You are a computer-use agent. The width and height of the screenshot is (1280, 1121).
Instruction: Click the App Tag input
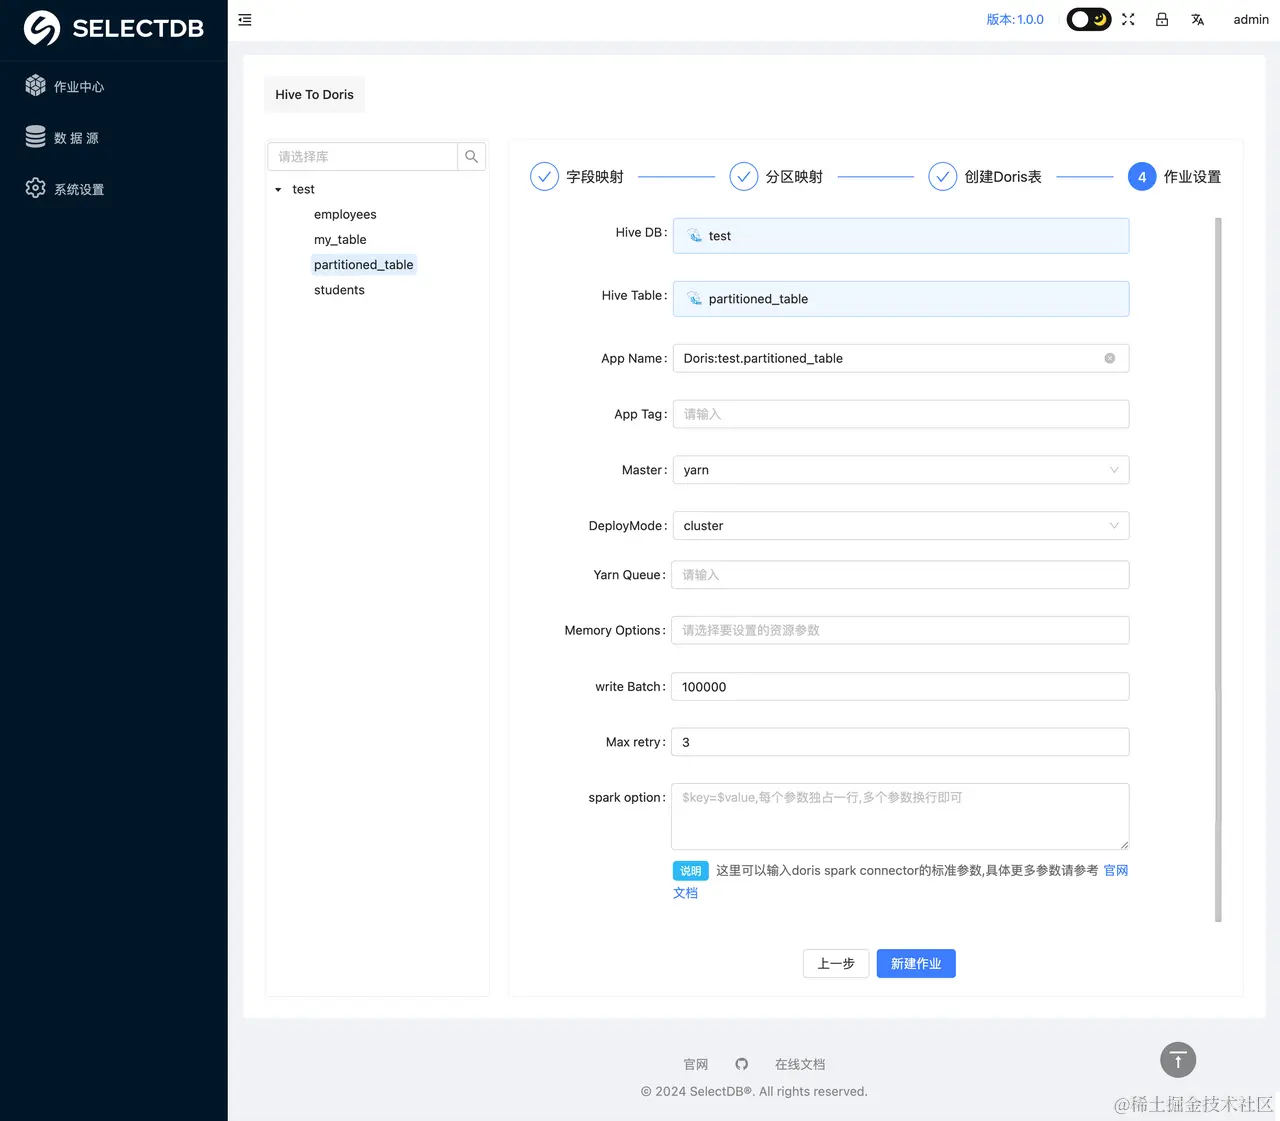pos(900,414)
